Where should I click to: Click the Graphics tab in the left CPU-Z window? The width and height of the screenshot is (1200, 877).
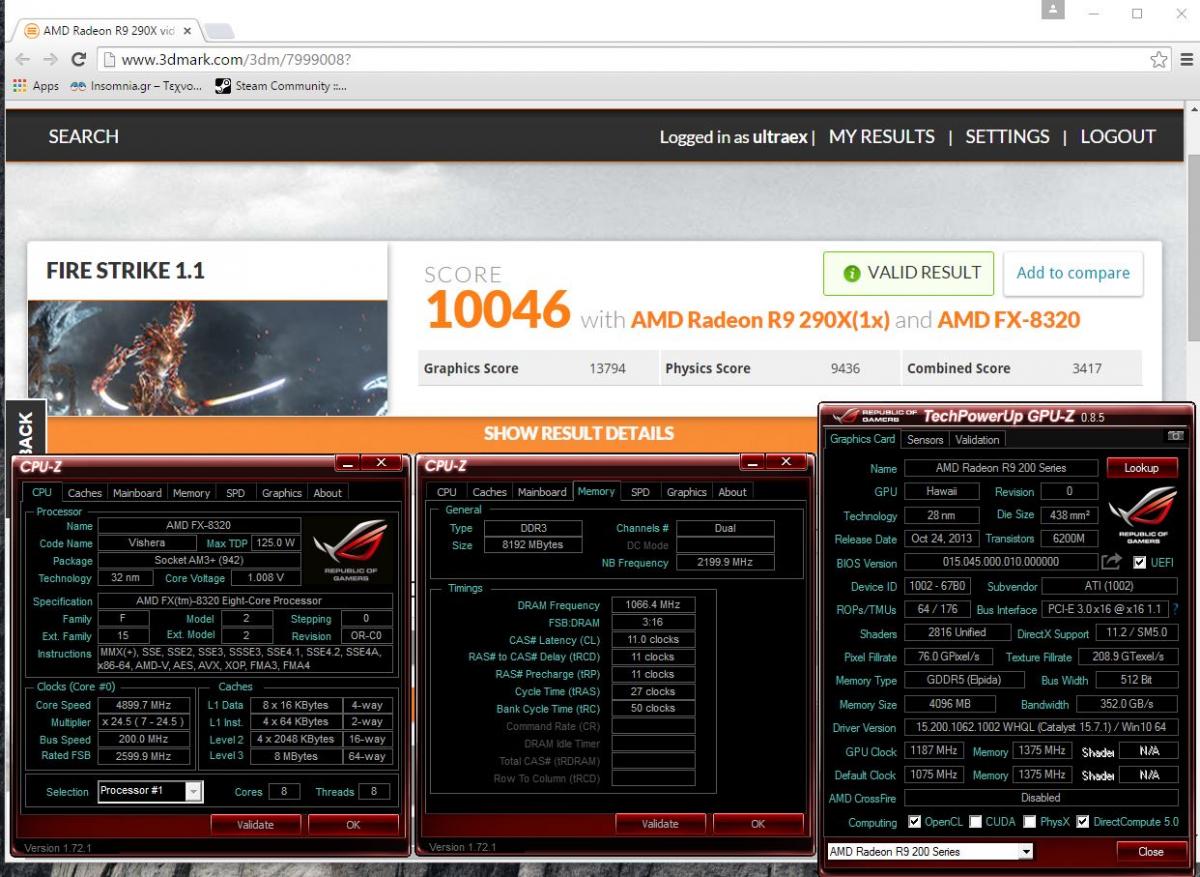[x=282, y=493]
